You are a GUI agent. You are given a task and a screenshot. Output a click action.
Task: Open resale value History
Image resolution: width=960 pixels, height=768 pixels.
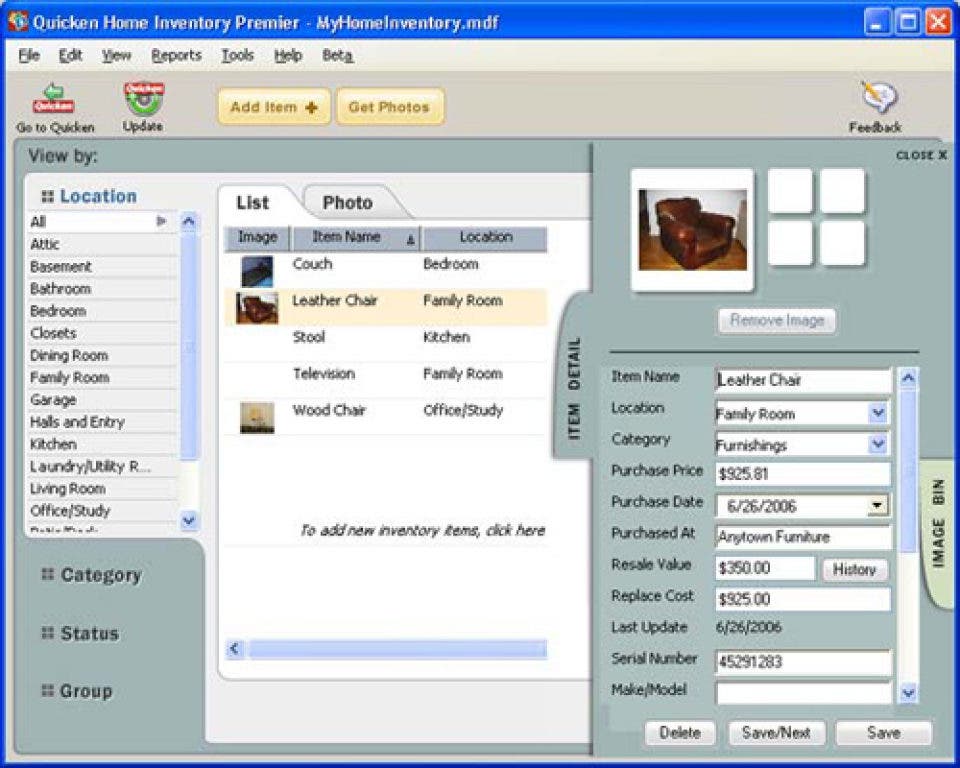click(x=853, y=570)
